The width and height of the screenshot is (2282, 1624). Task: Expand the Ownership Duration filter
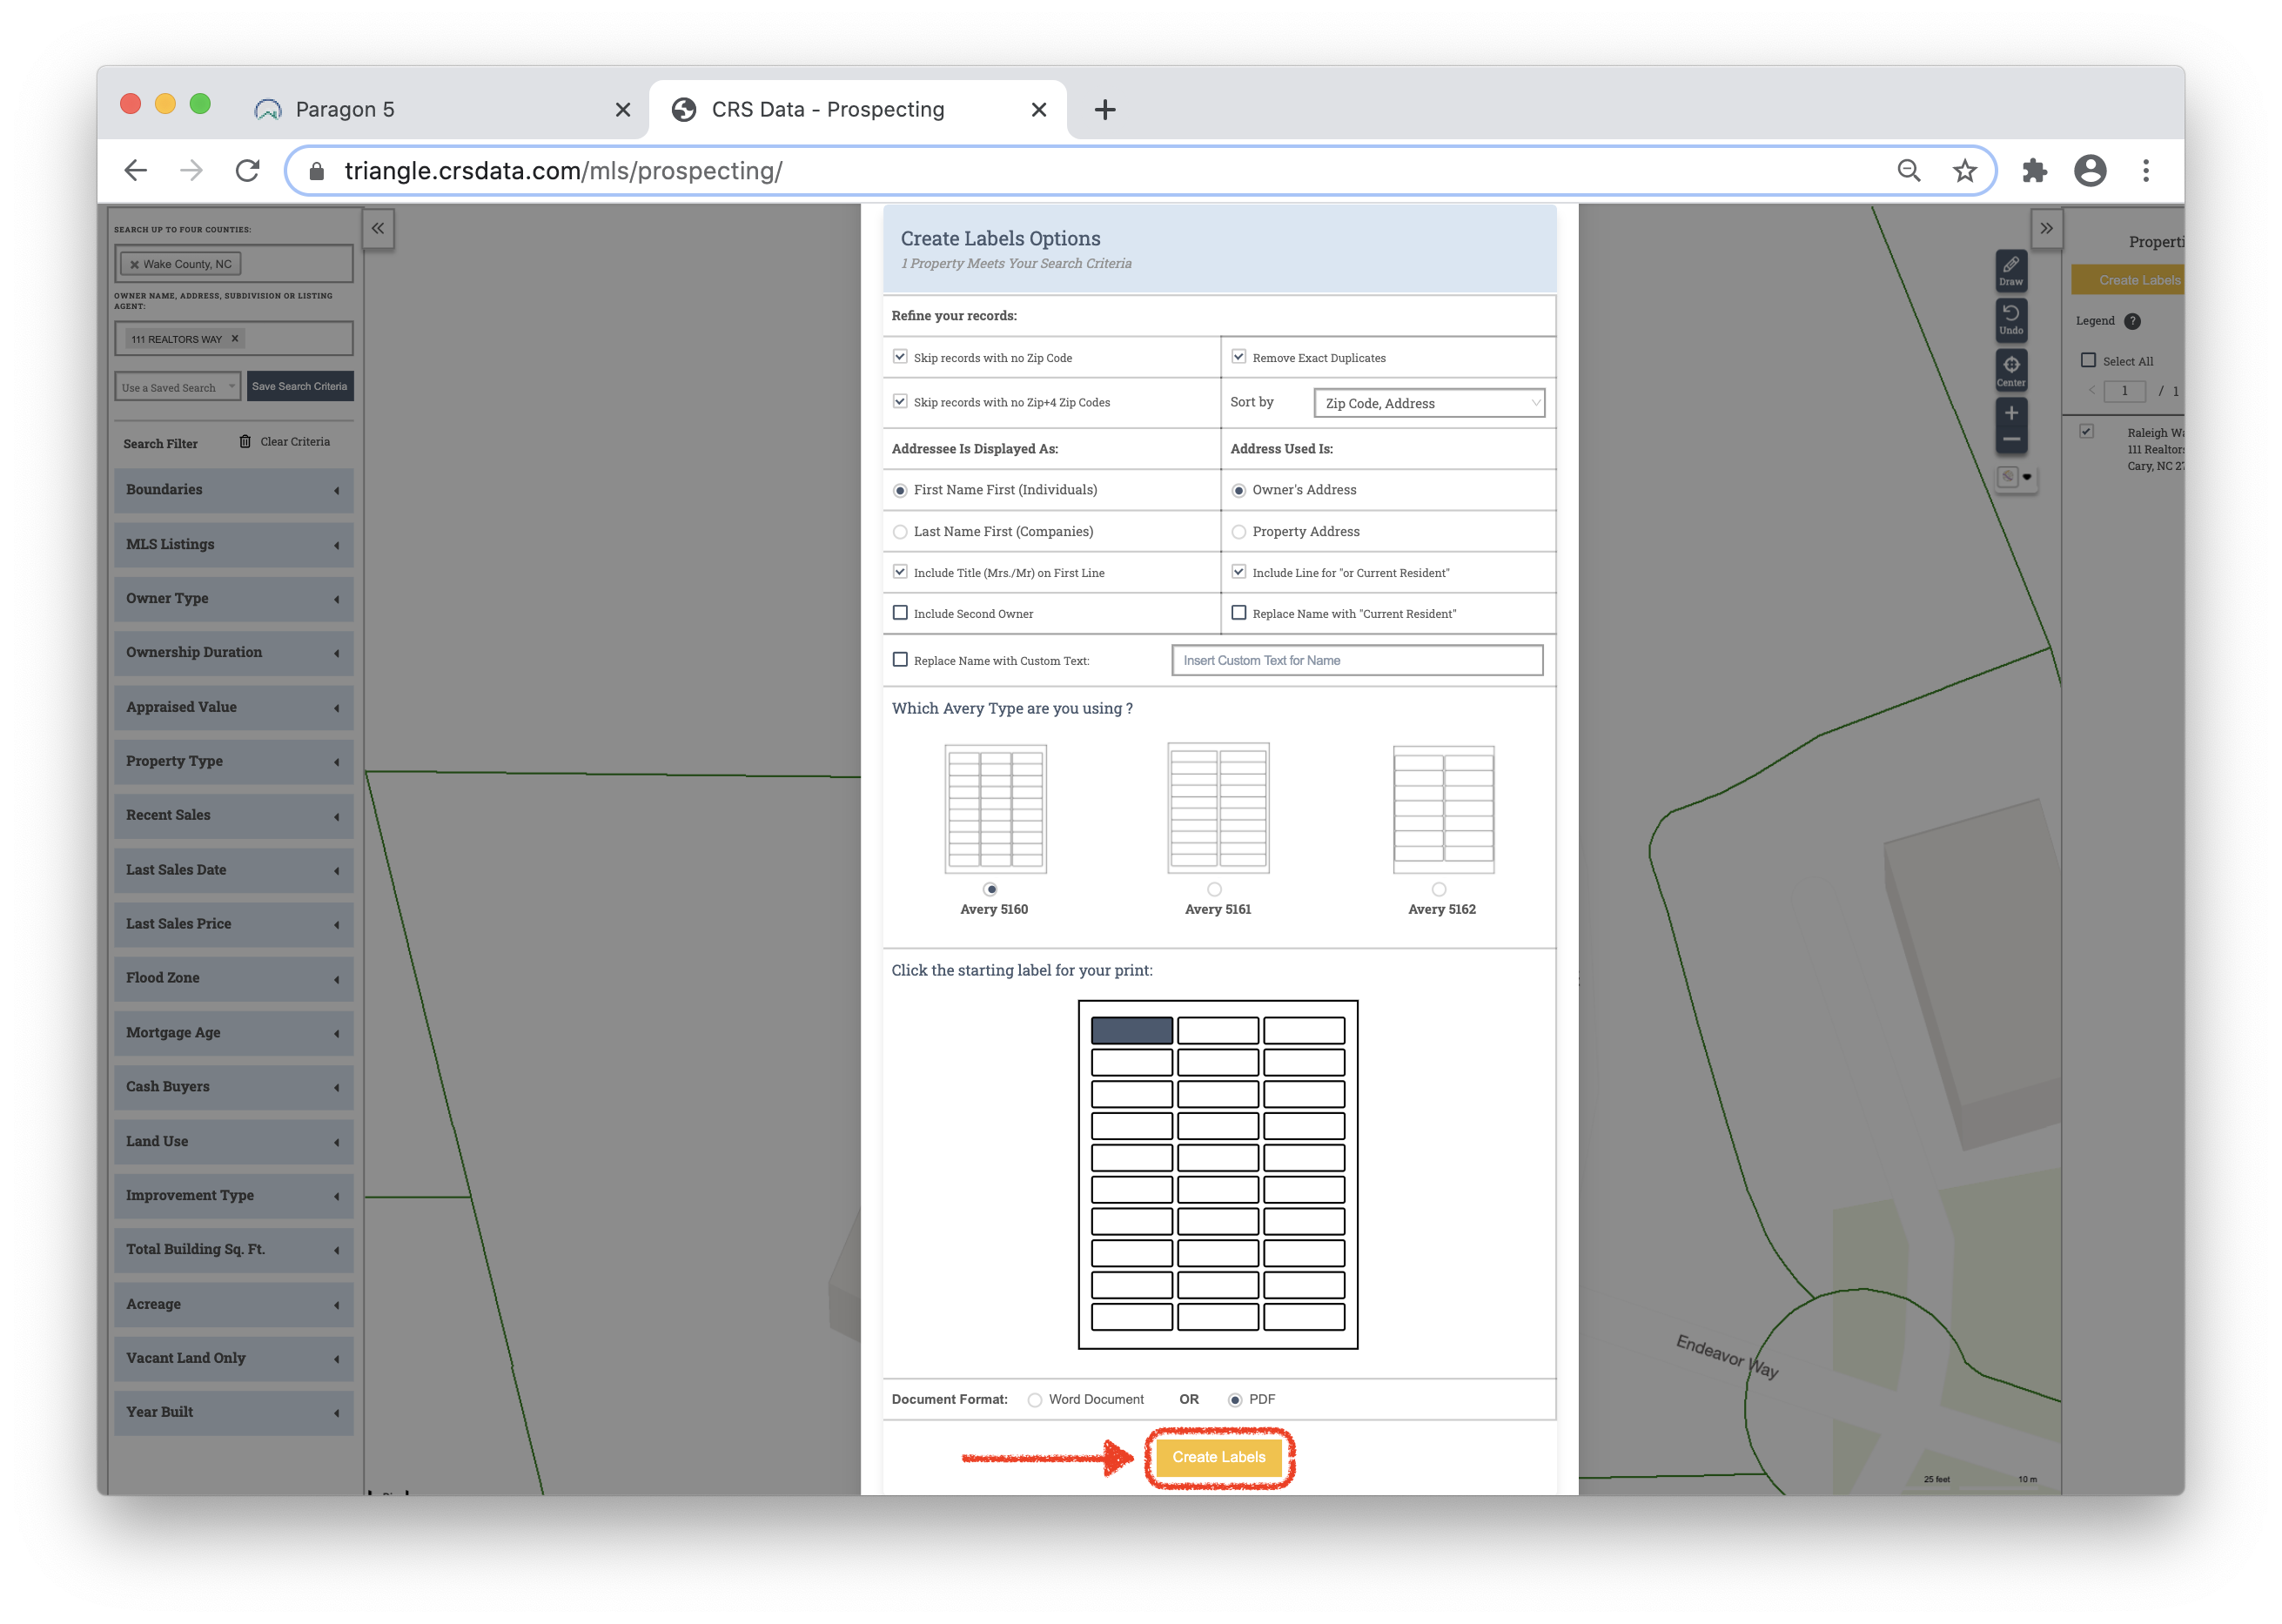pyautogui.click(x=233, y=653)
